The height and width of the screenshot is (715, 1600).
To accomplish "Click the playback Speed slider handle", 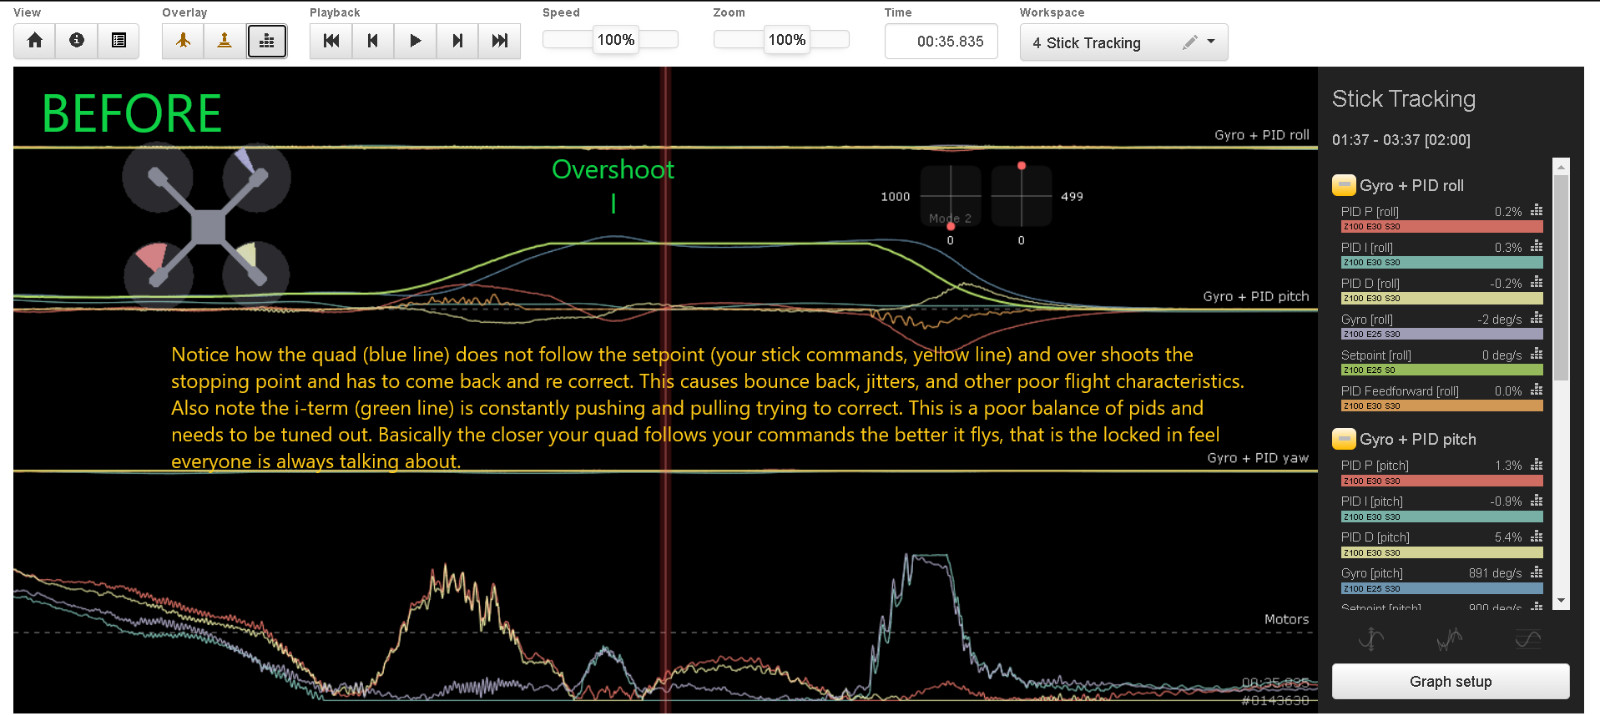I will (615, 40).
